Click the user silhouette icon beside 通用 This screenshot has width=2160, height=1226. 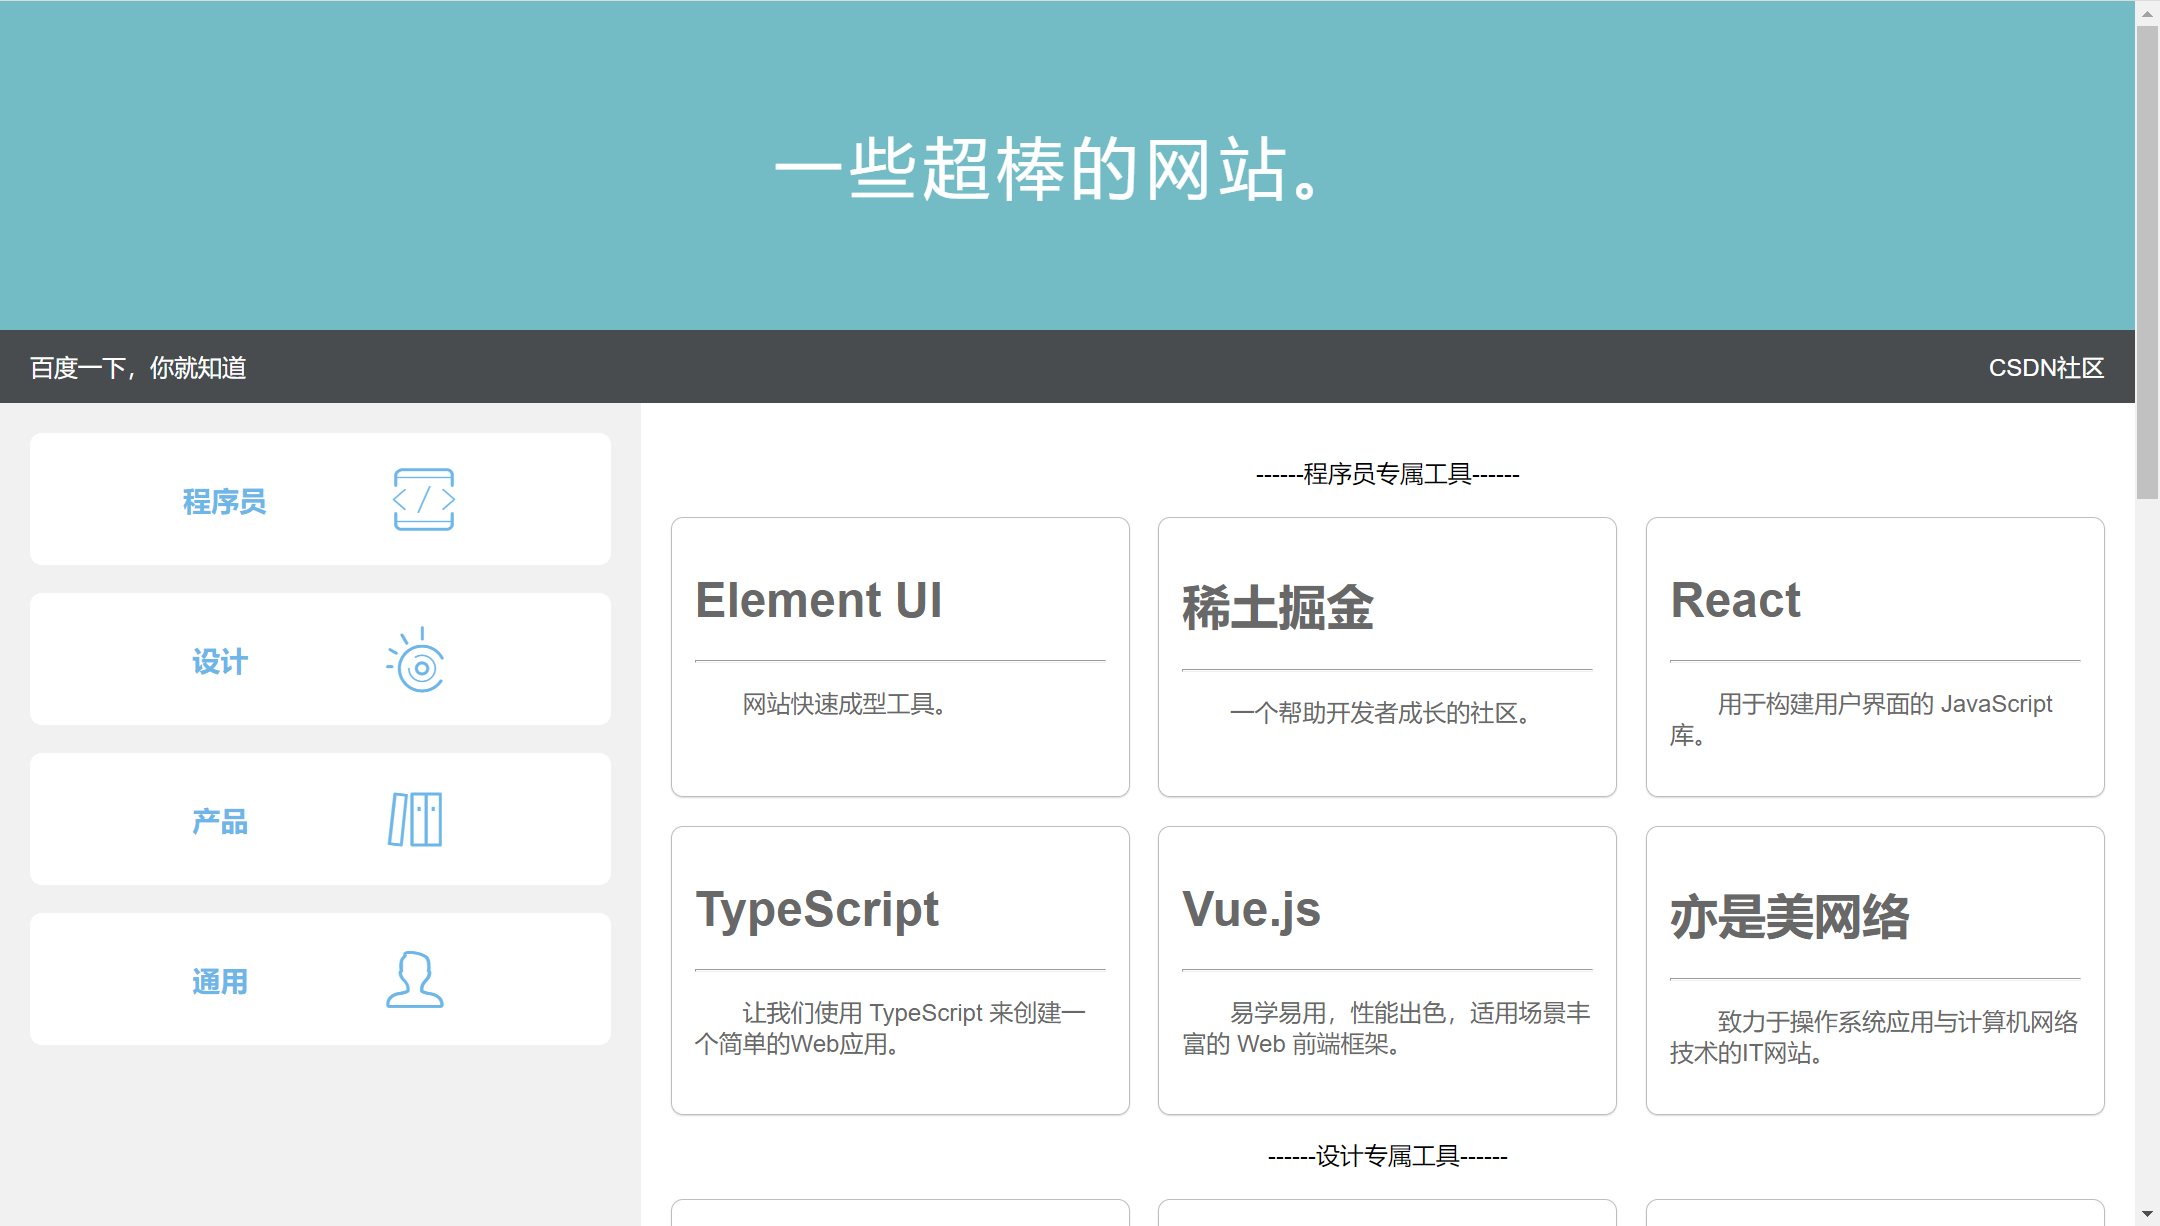[415, 979]
